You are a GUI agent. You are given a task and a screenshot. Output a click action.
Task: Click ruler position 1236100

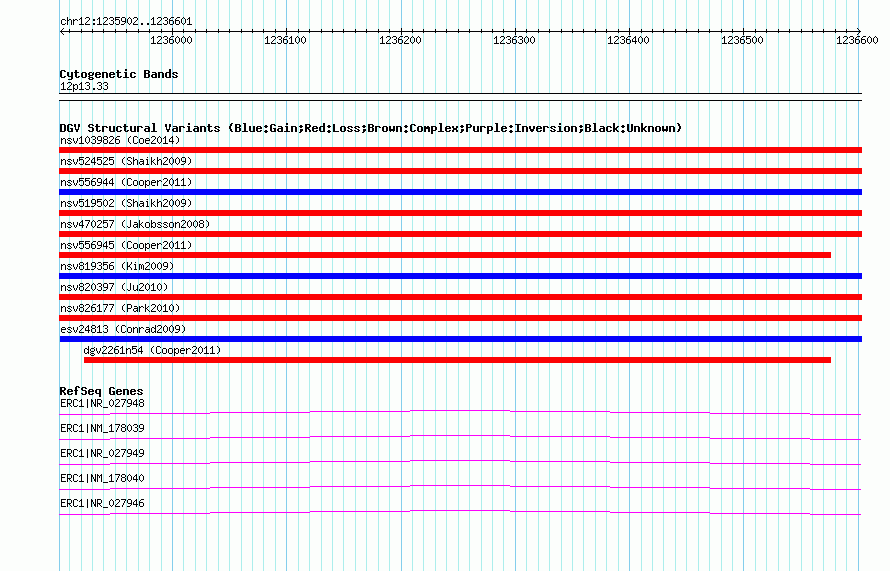coord(286,40)
